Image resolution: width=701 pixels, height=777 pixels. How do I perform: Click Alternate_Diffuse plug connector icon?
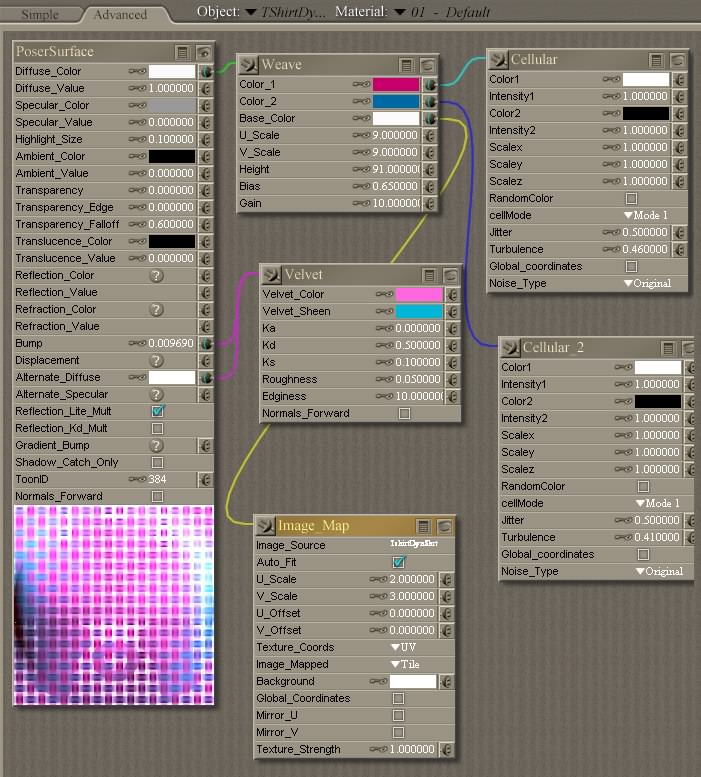(206, 378)
